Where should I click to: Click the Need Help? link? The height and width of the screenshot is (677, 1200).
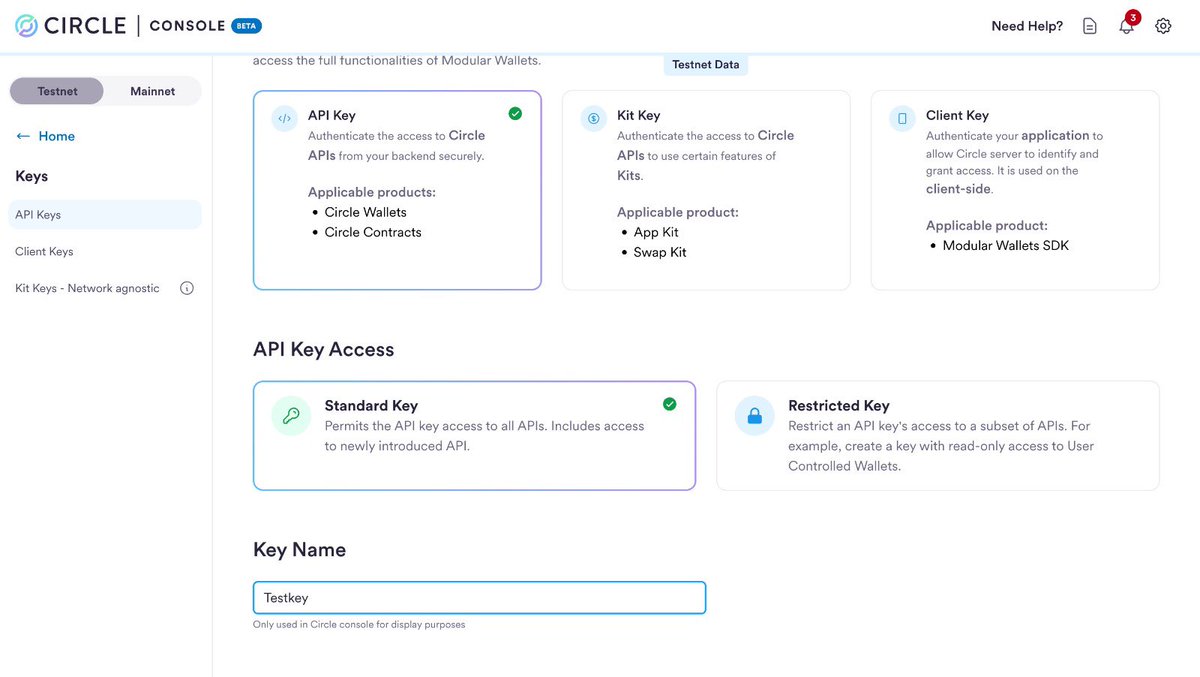pos(1027,26)
